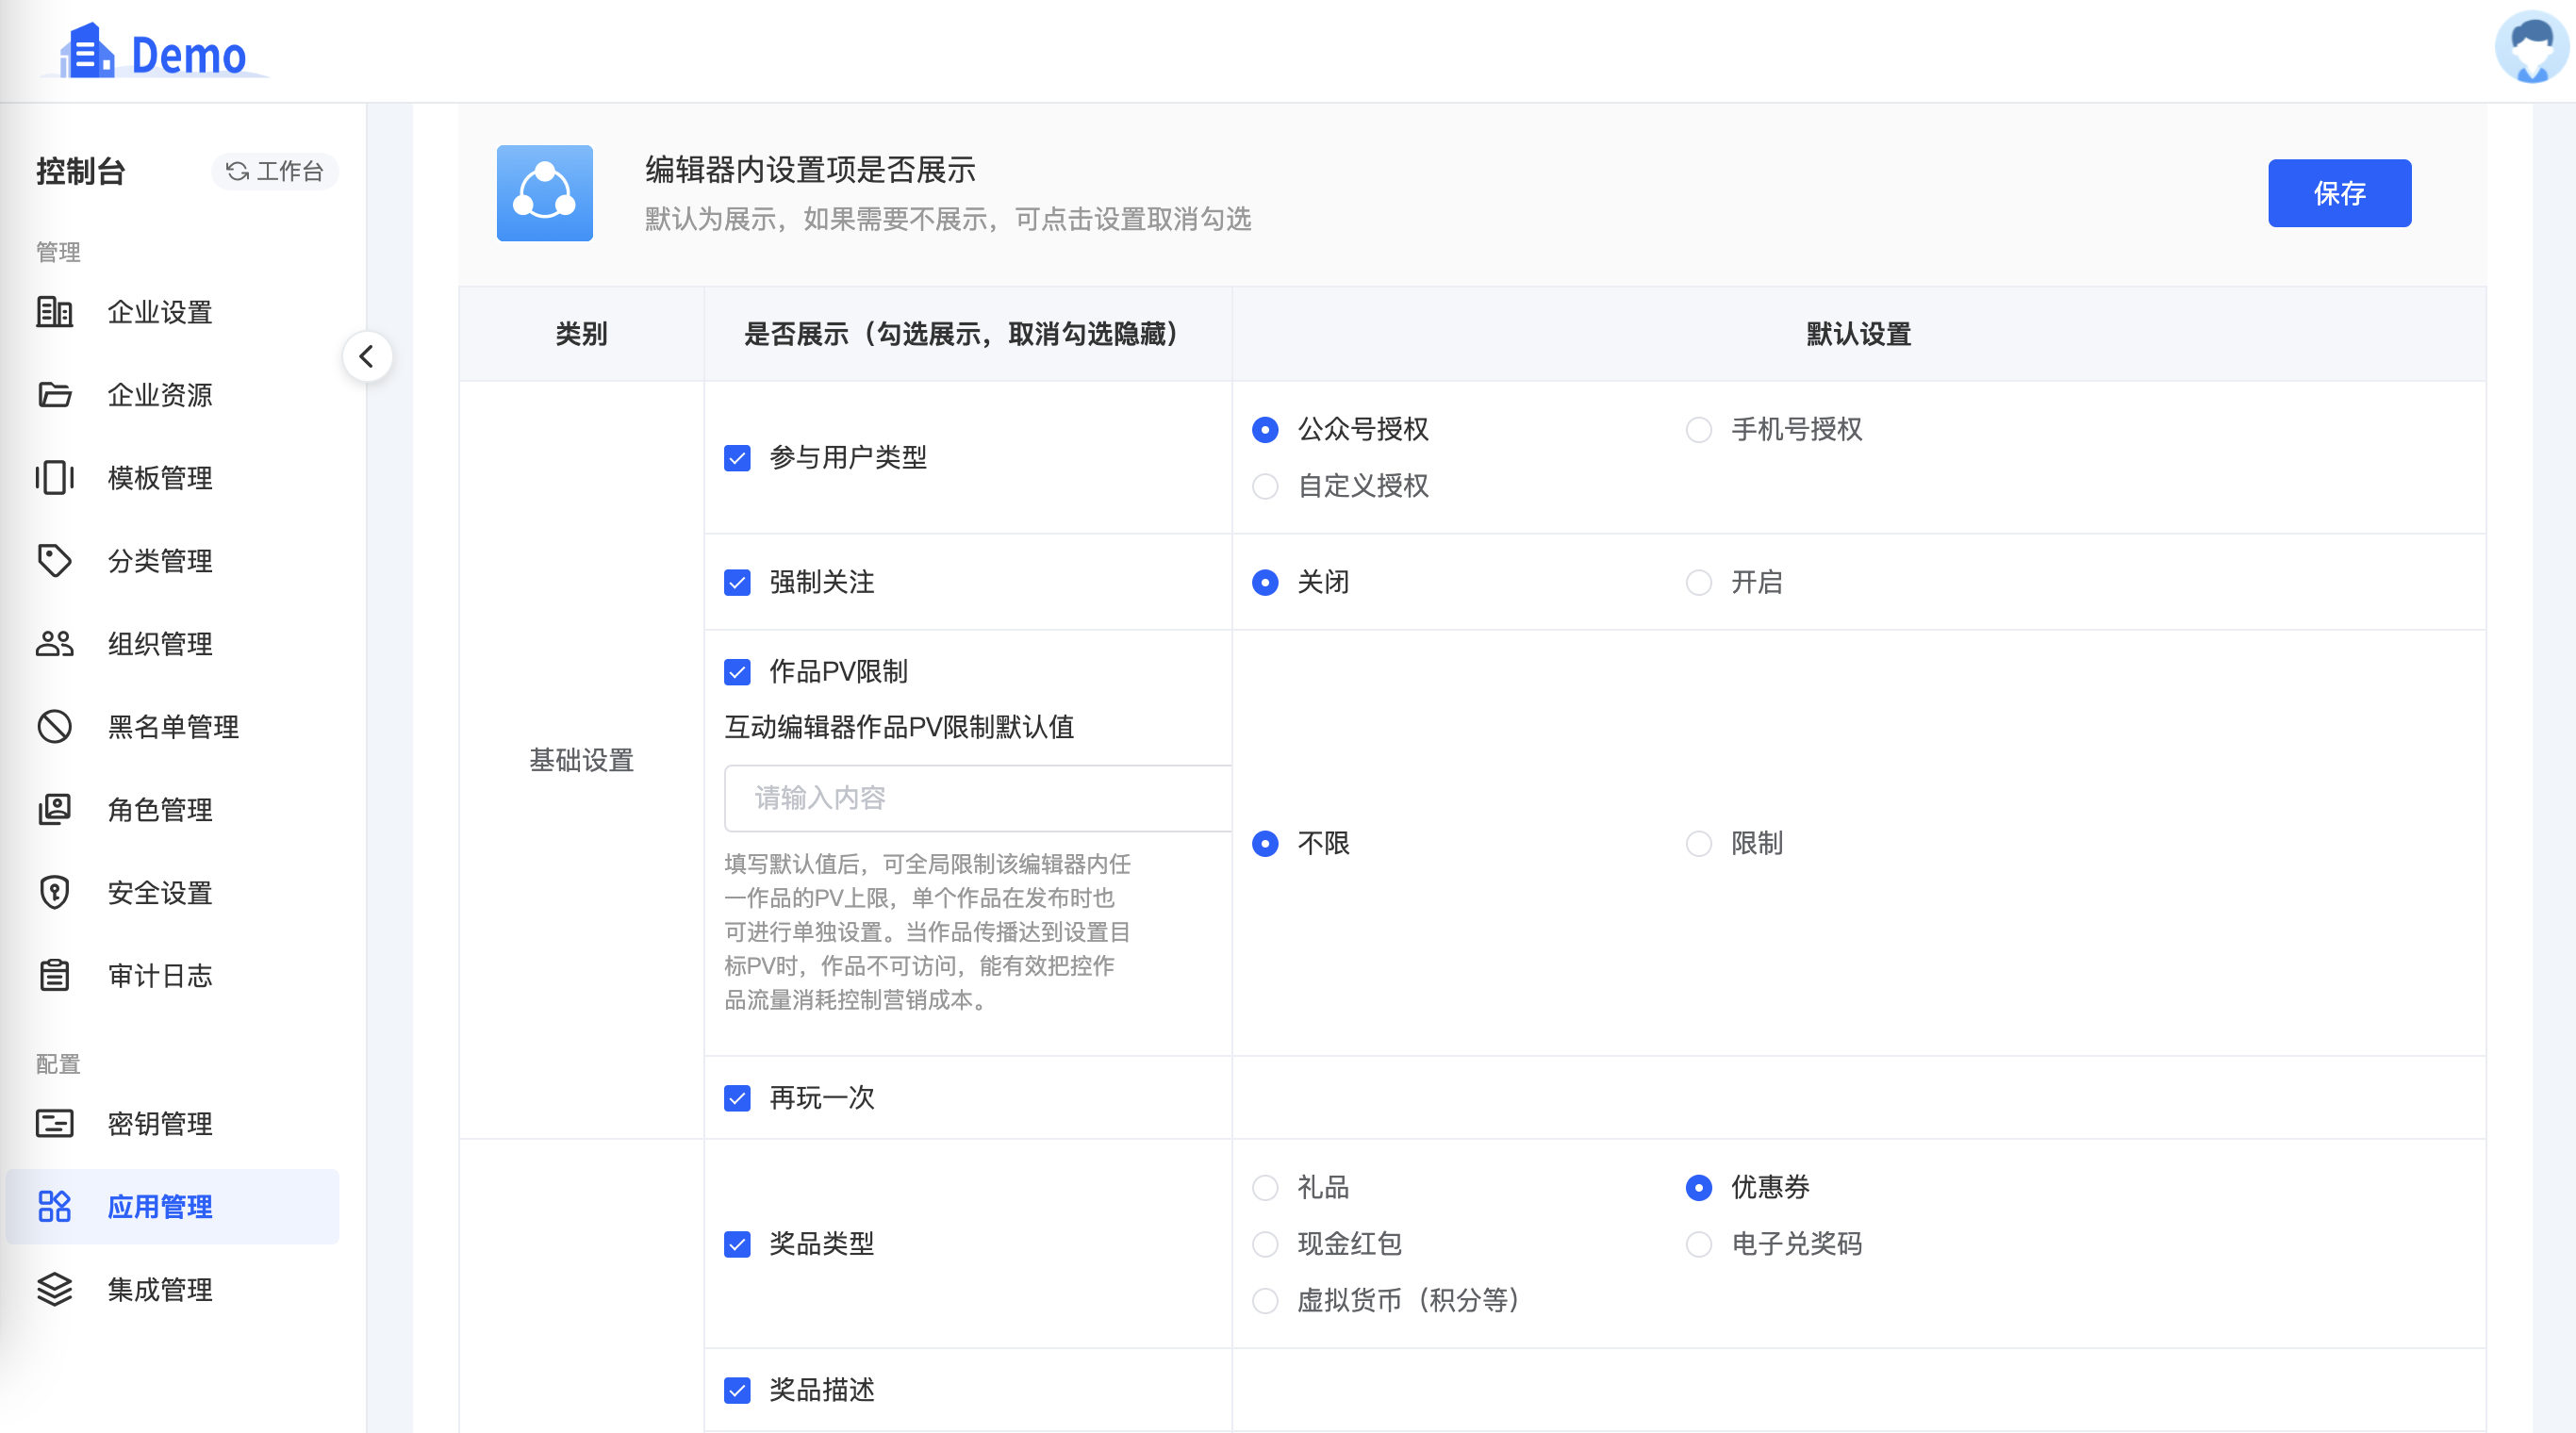This screenshot has height=1433, width=2576.
Task: Click the refresh icon beside 工作台
Action: (237, 171)
